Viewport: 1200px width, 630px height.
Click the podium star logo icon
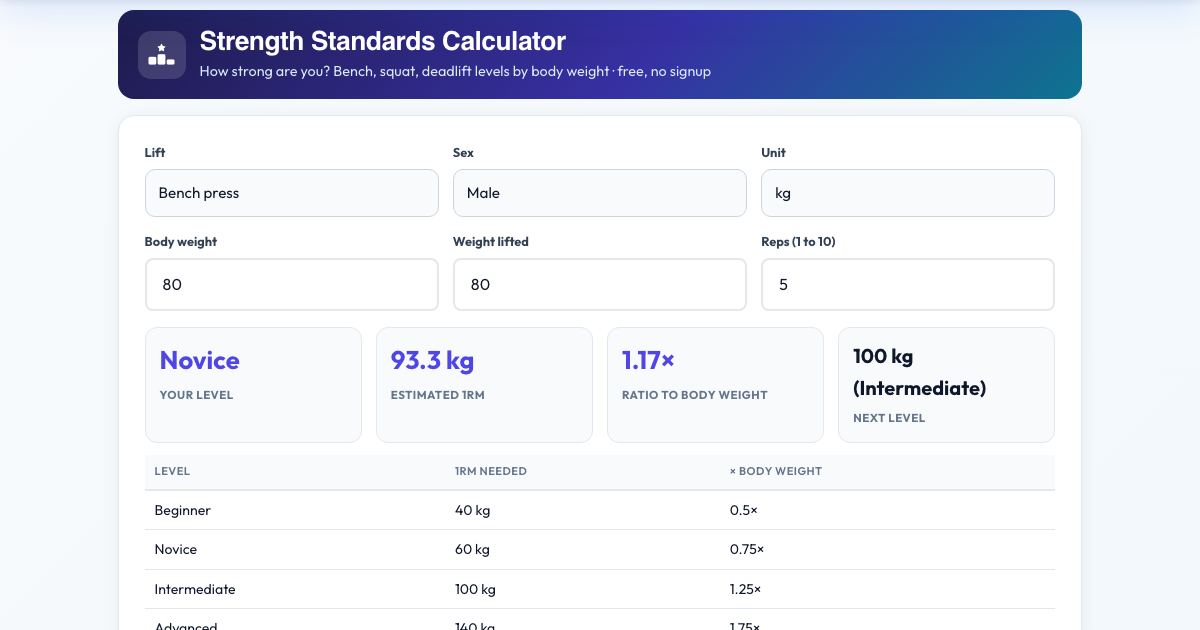pyautogui.click(x=162, y=55)
